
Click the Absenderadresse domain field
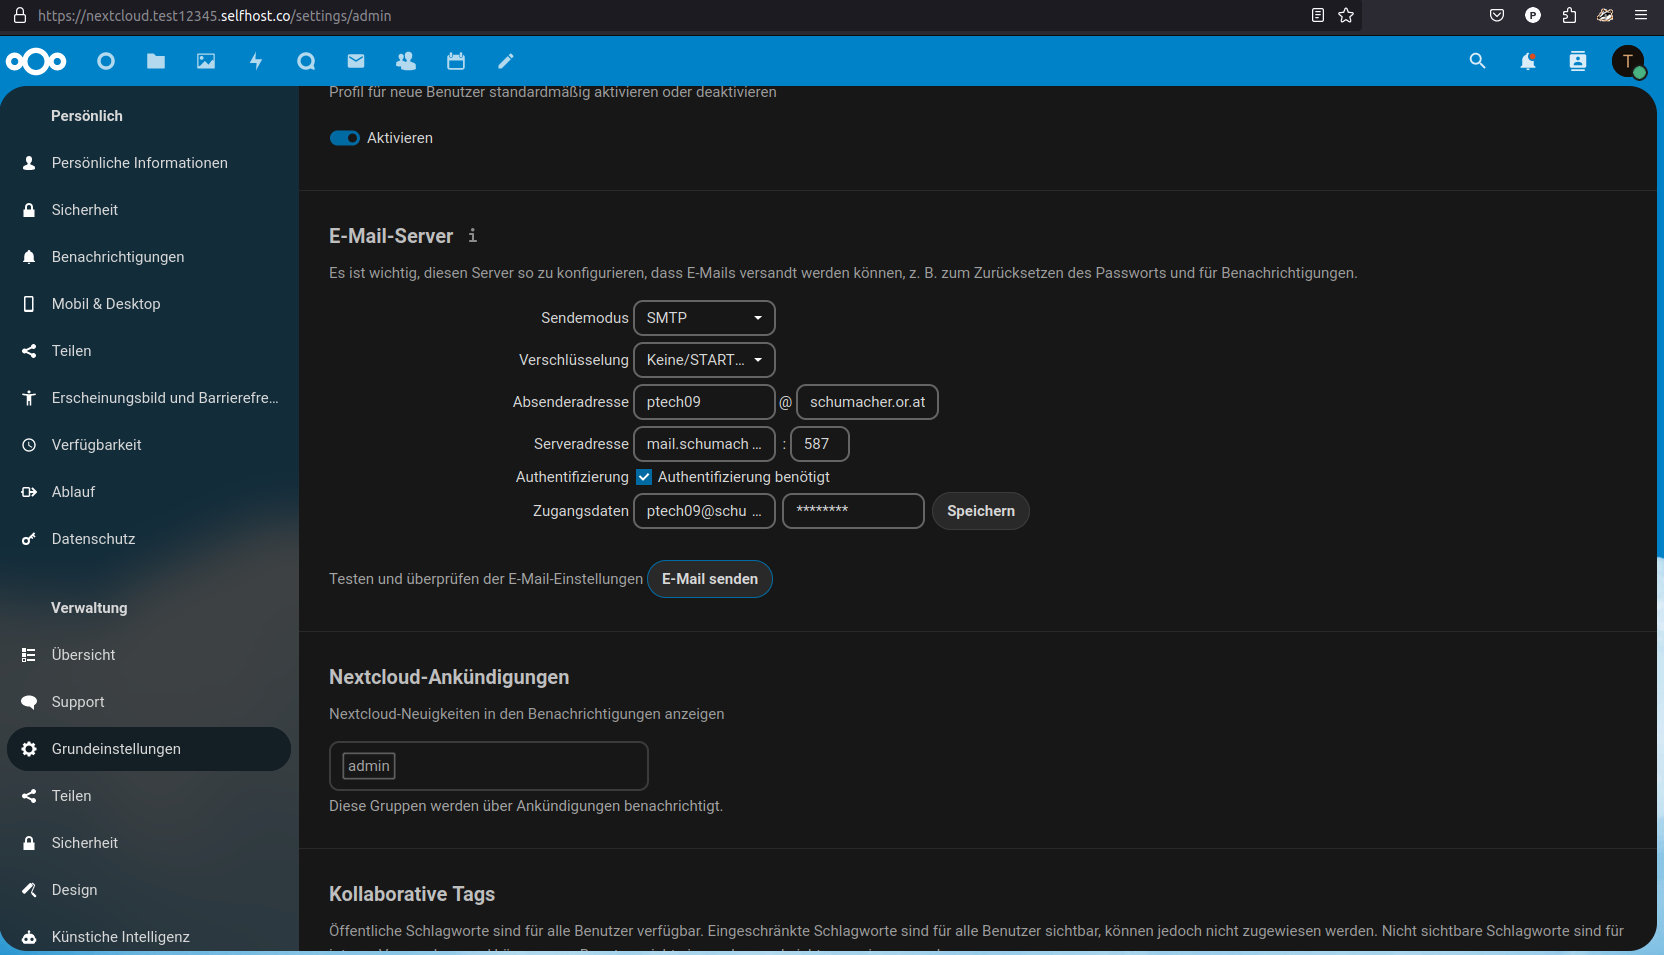[867, 402]
